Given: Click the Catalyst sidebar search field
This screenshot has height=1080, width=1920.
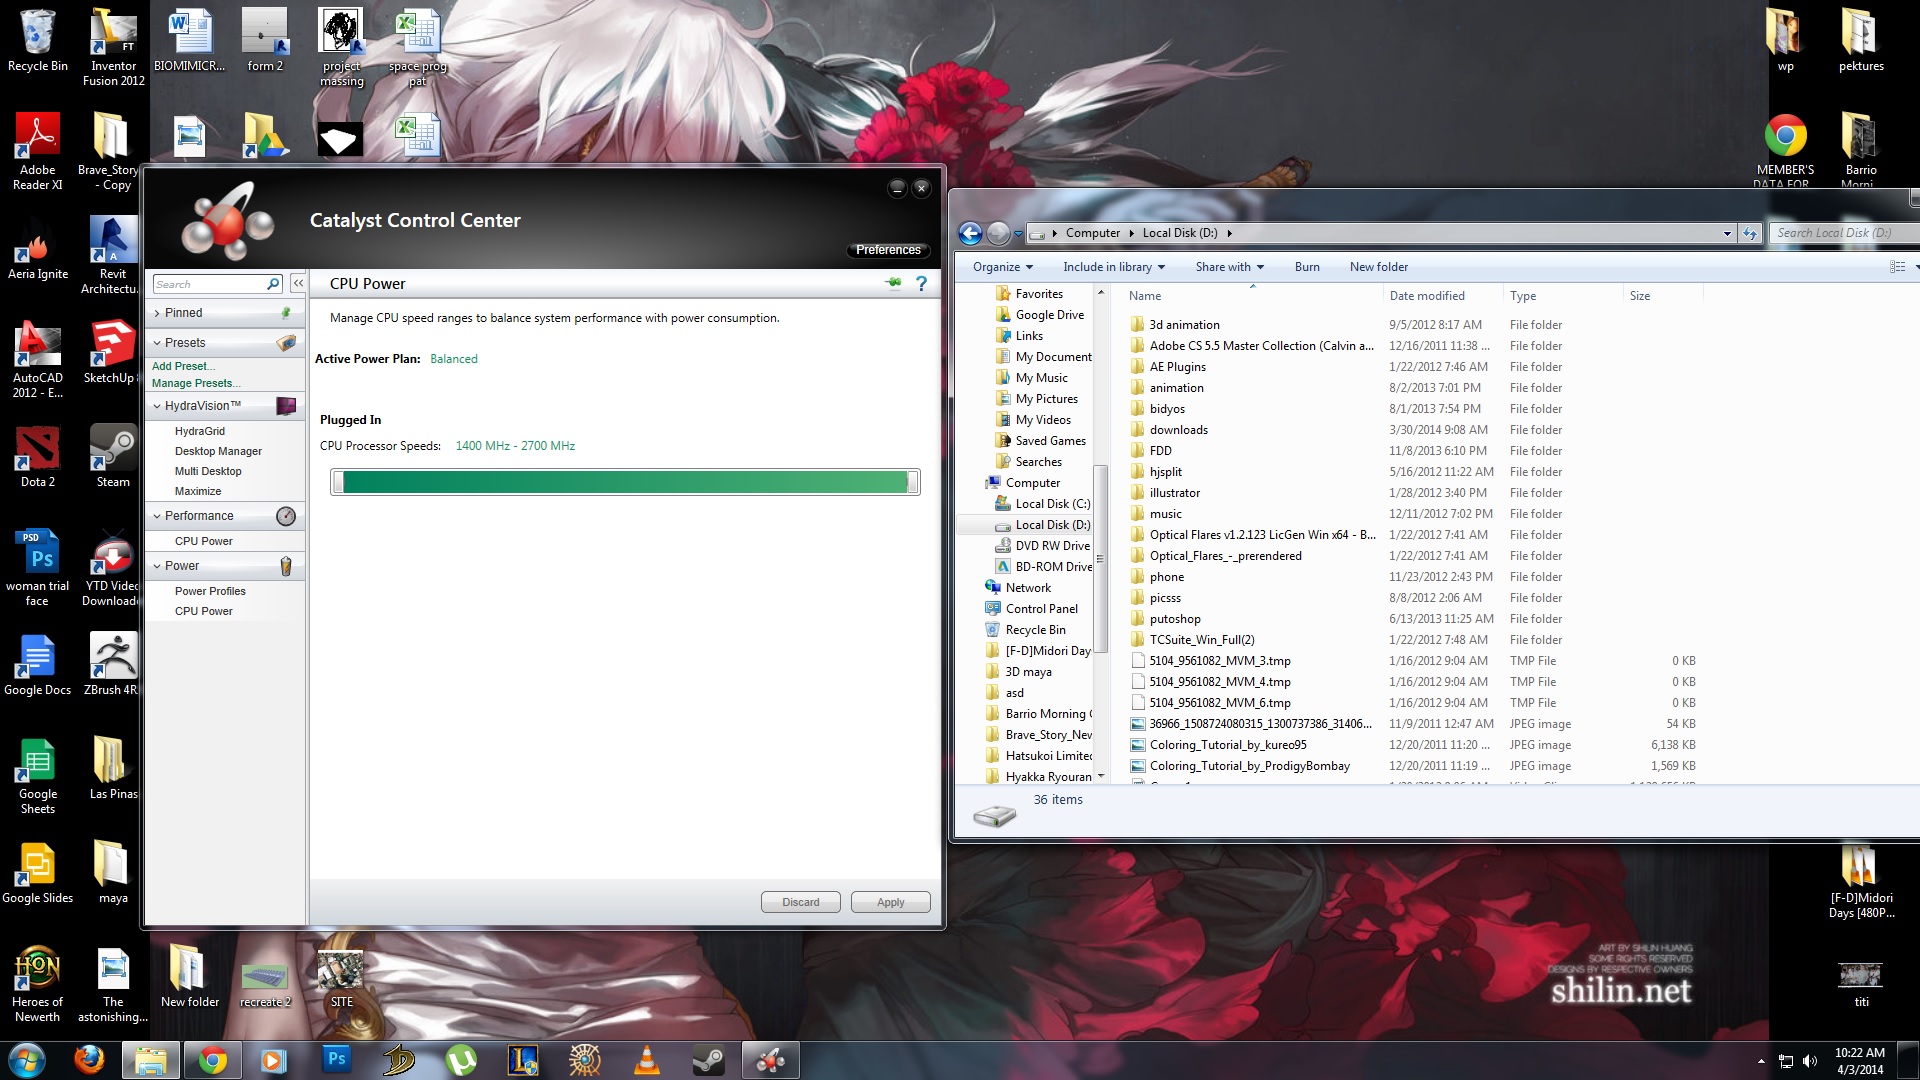Looking at the screenshot, I should coord(210,284).
